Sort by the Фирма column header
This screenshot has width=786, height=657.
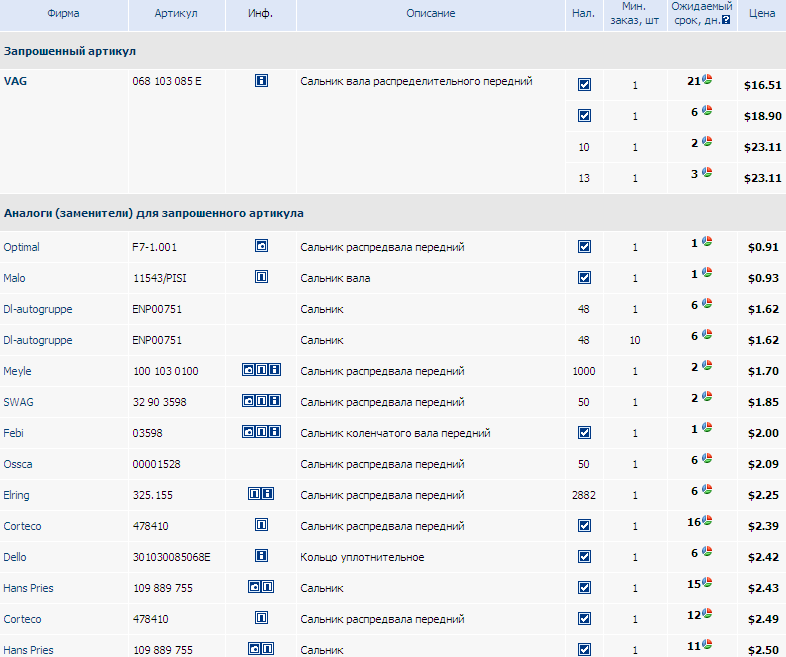pos(63,14)
